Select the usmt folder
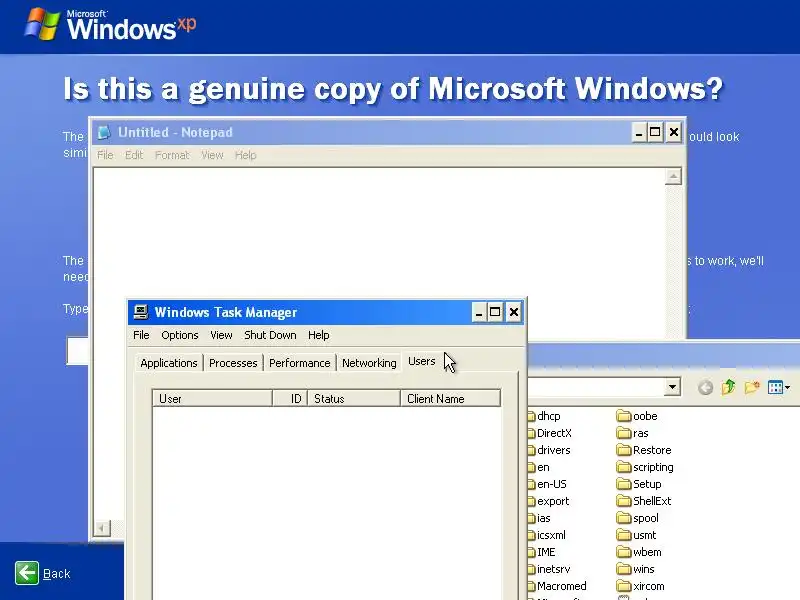The width and height of the screenshot is (800, 600). pyautogui.click(x=636, y=535)
